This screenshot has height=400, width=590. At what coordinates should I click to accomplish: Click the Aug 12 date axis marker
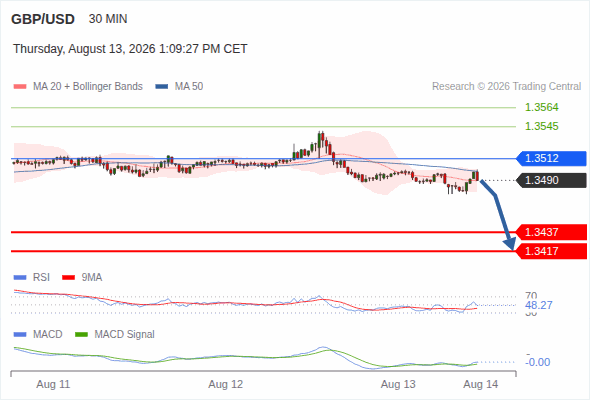pyautogui.click(x=226, y=385)
